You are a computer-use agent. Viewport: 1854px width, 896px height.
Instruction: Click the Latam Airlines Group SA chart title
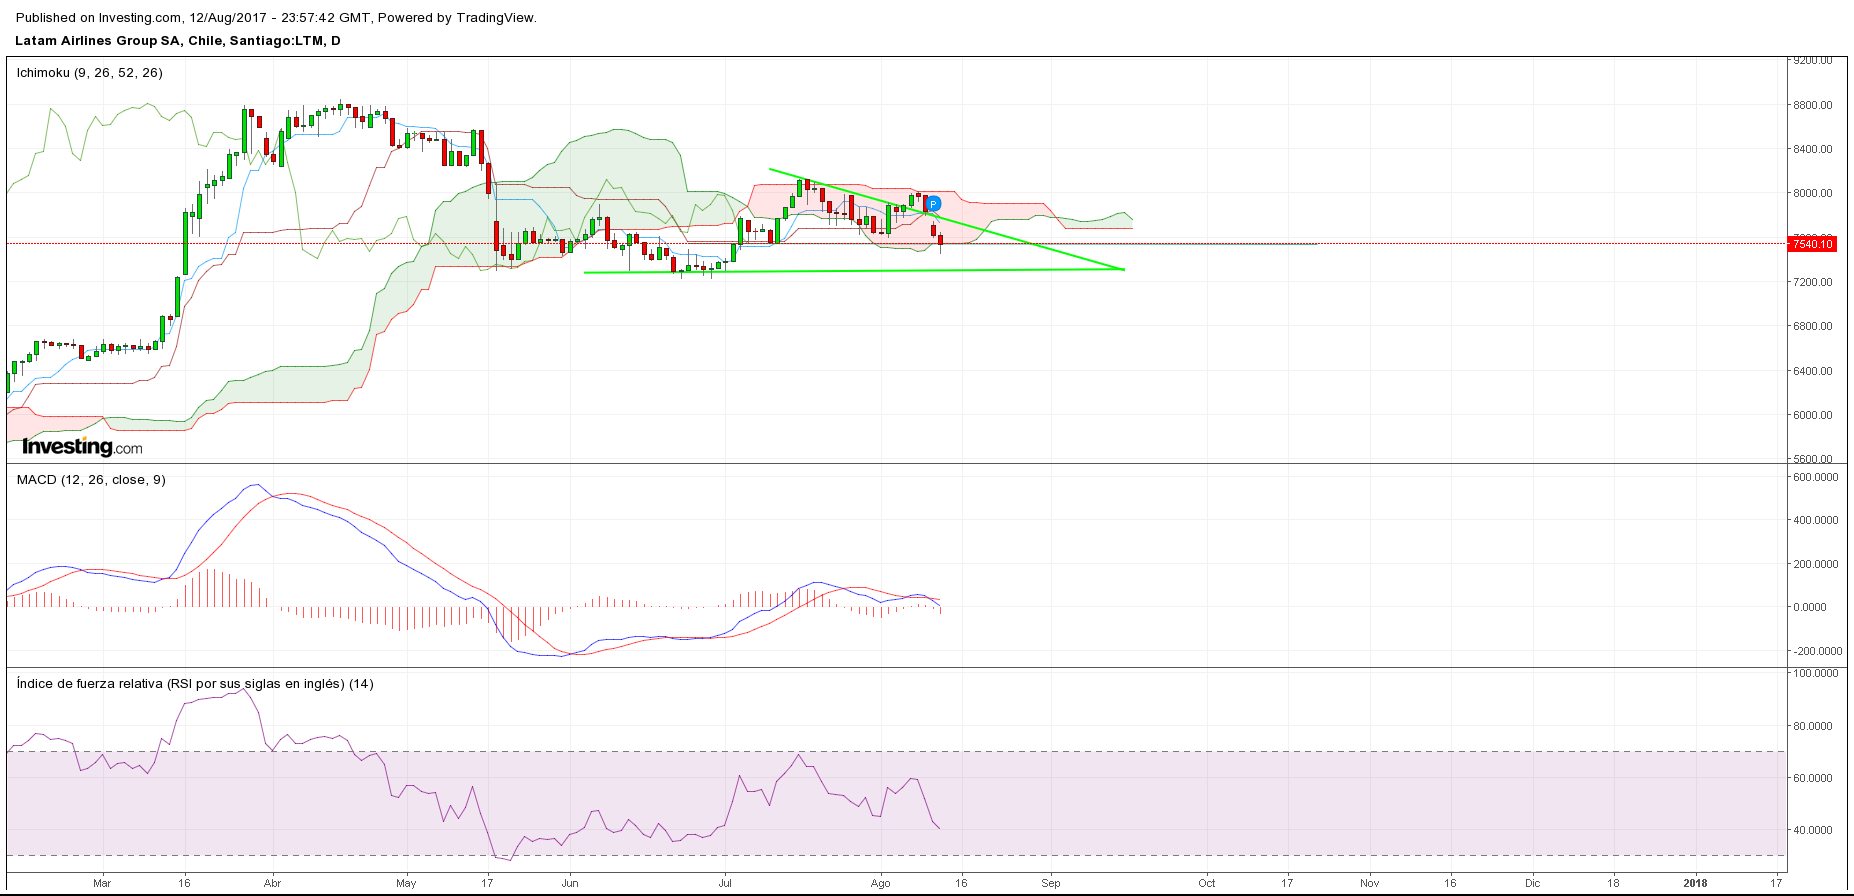pos(178,41)
